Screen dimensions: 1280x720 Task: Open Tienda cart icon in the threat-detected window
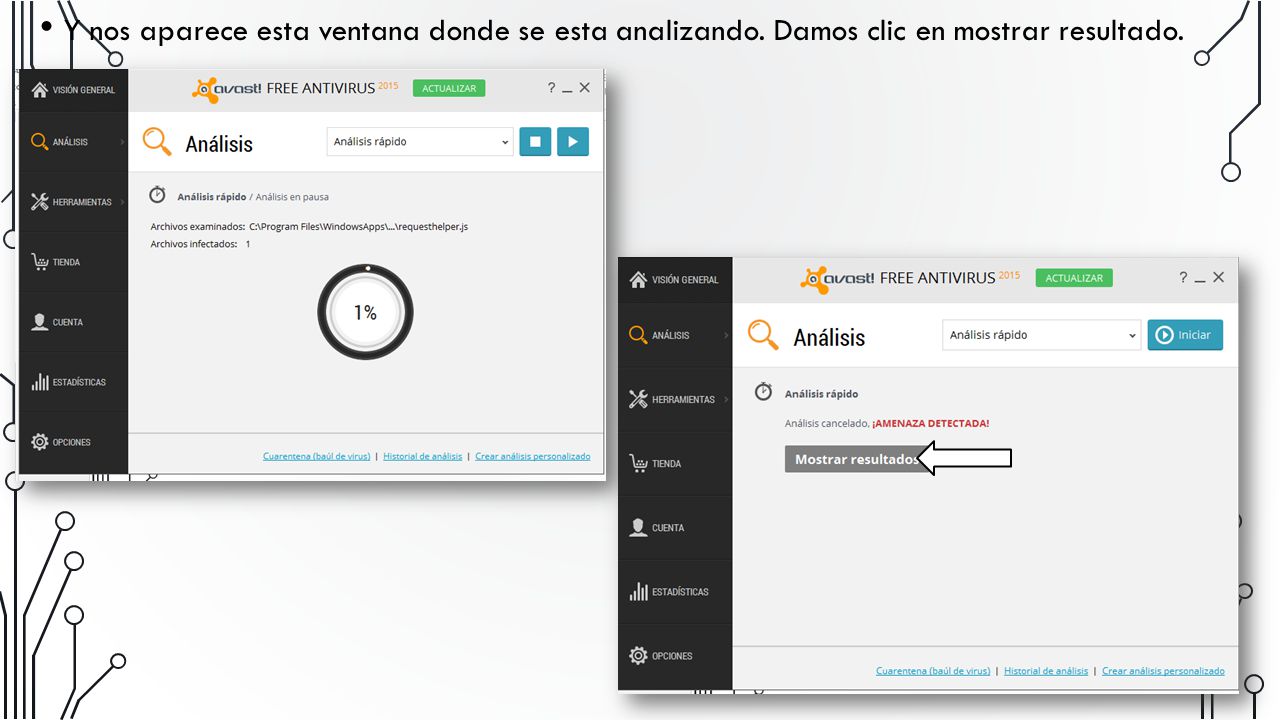[x=638, y=463]
